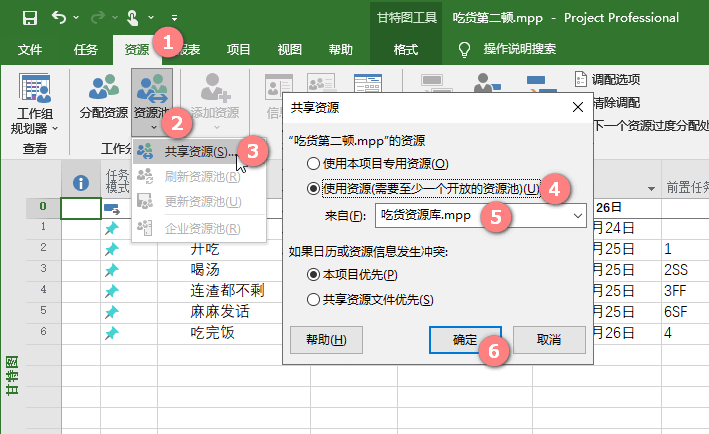Choose 本项目优先 radio option

[x=314, y=274]
